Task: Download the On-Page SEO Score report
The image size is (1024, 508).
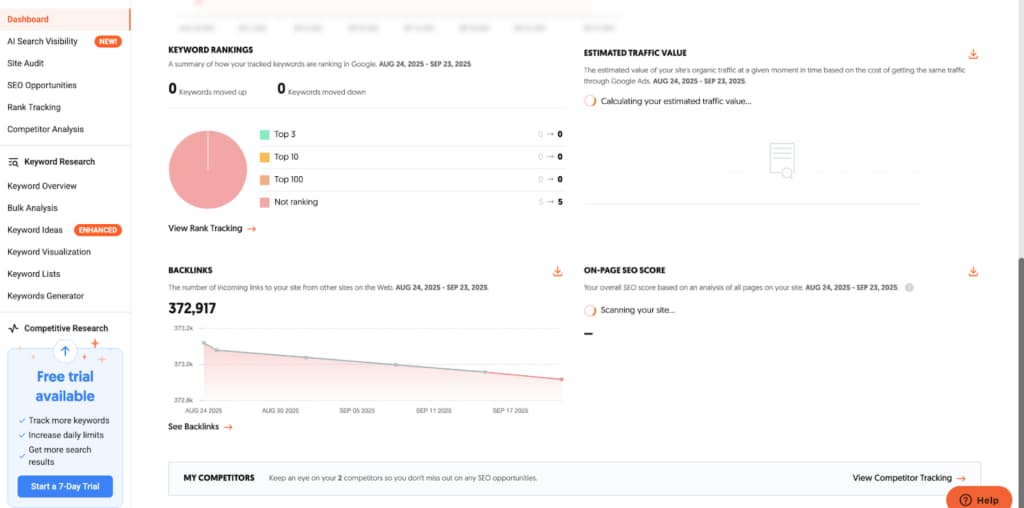Action: (x=973, y=272)
